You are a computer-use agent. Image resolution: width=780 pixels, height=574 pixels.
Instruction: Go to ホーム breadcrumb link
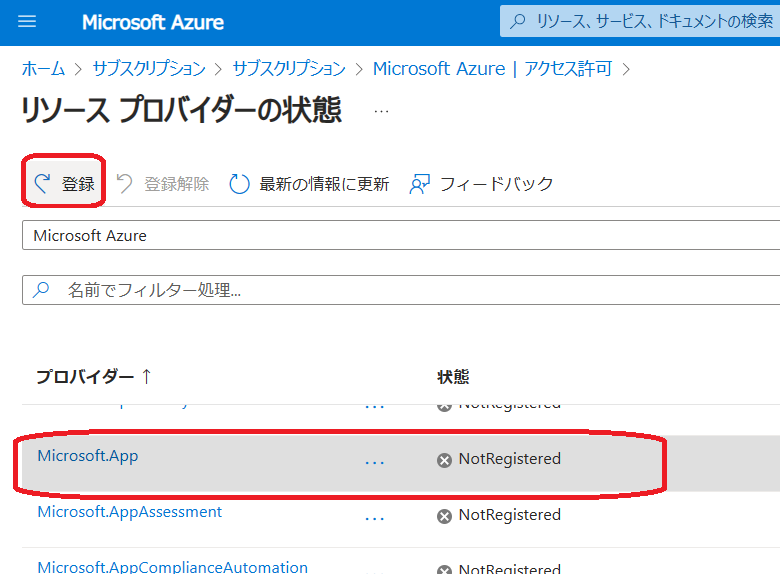[43, 68]
